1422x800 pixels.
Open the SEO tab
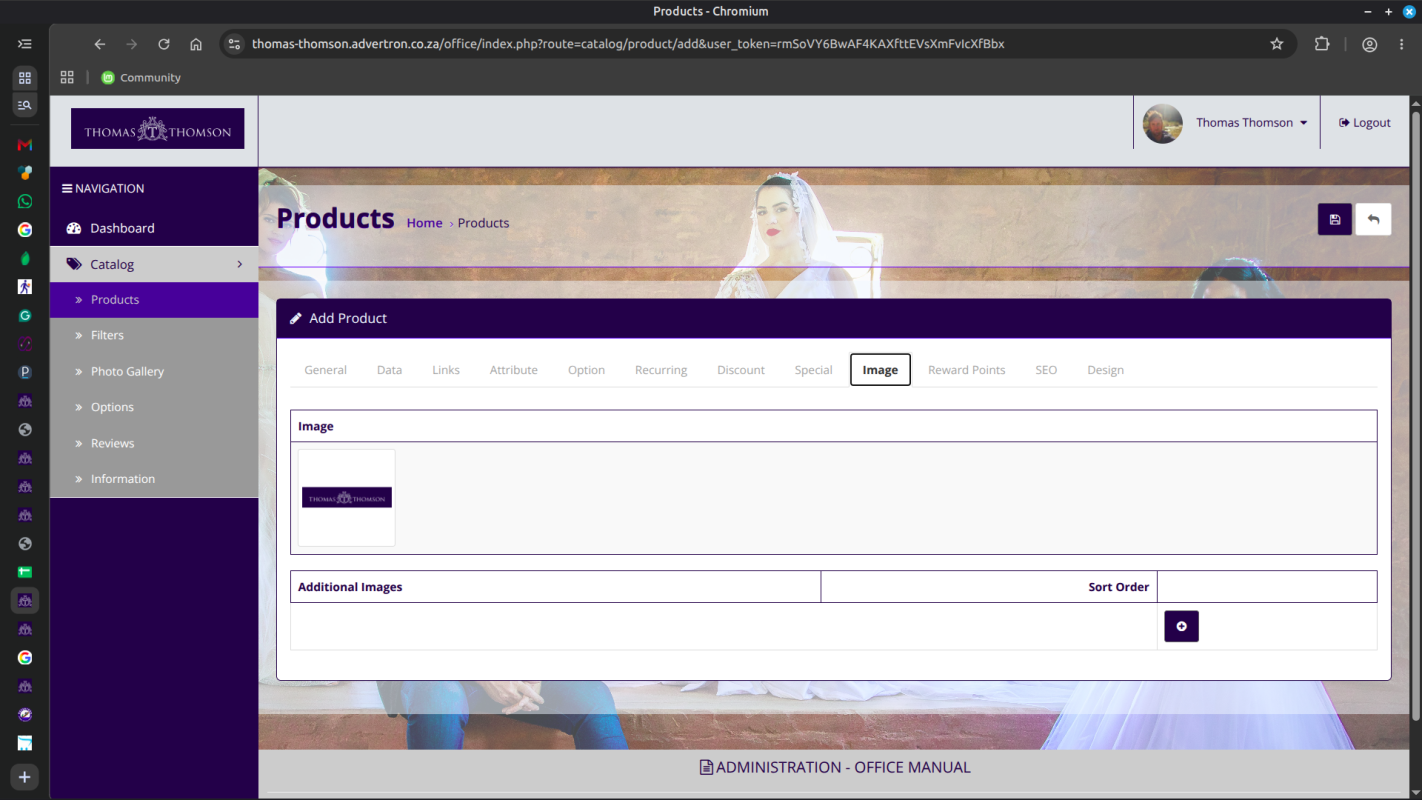(x=1046, y=370)
